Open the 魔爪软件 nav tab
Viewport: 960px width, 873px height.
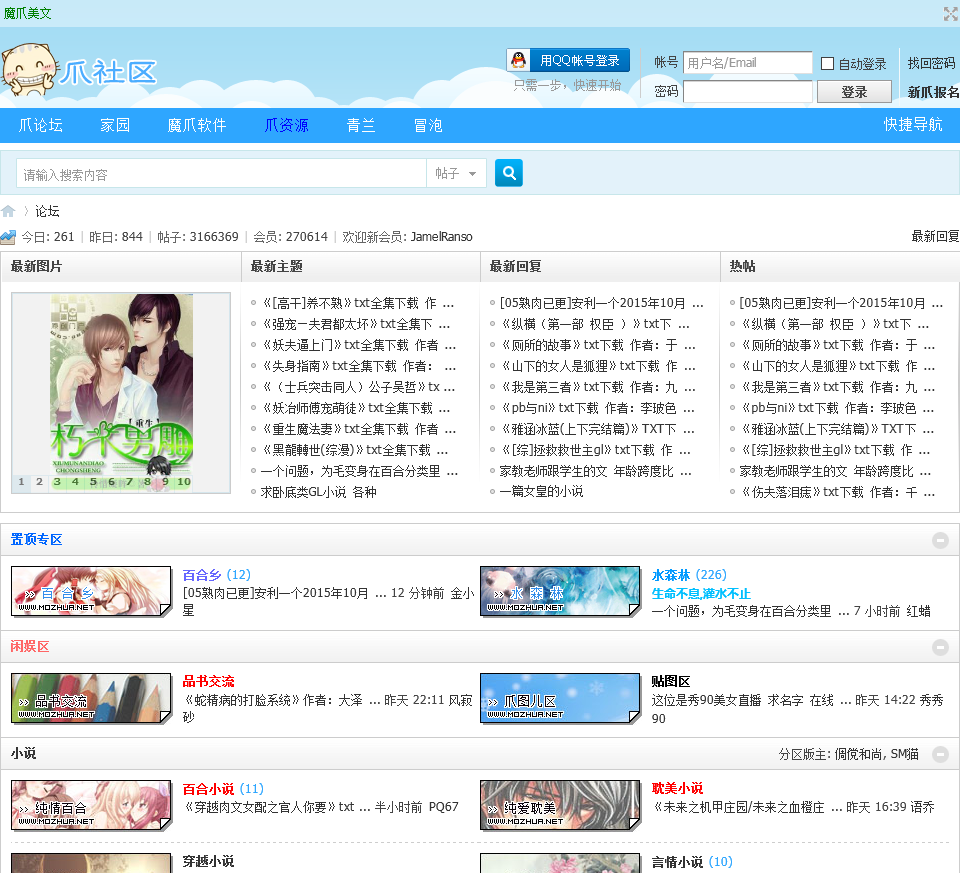[x=197, y=126]
